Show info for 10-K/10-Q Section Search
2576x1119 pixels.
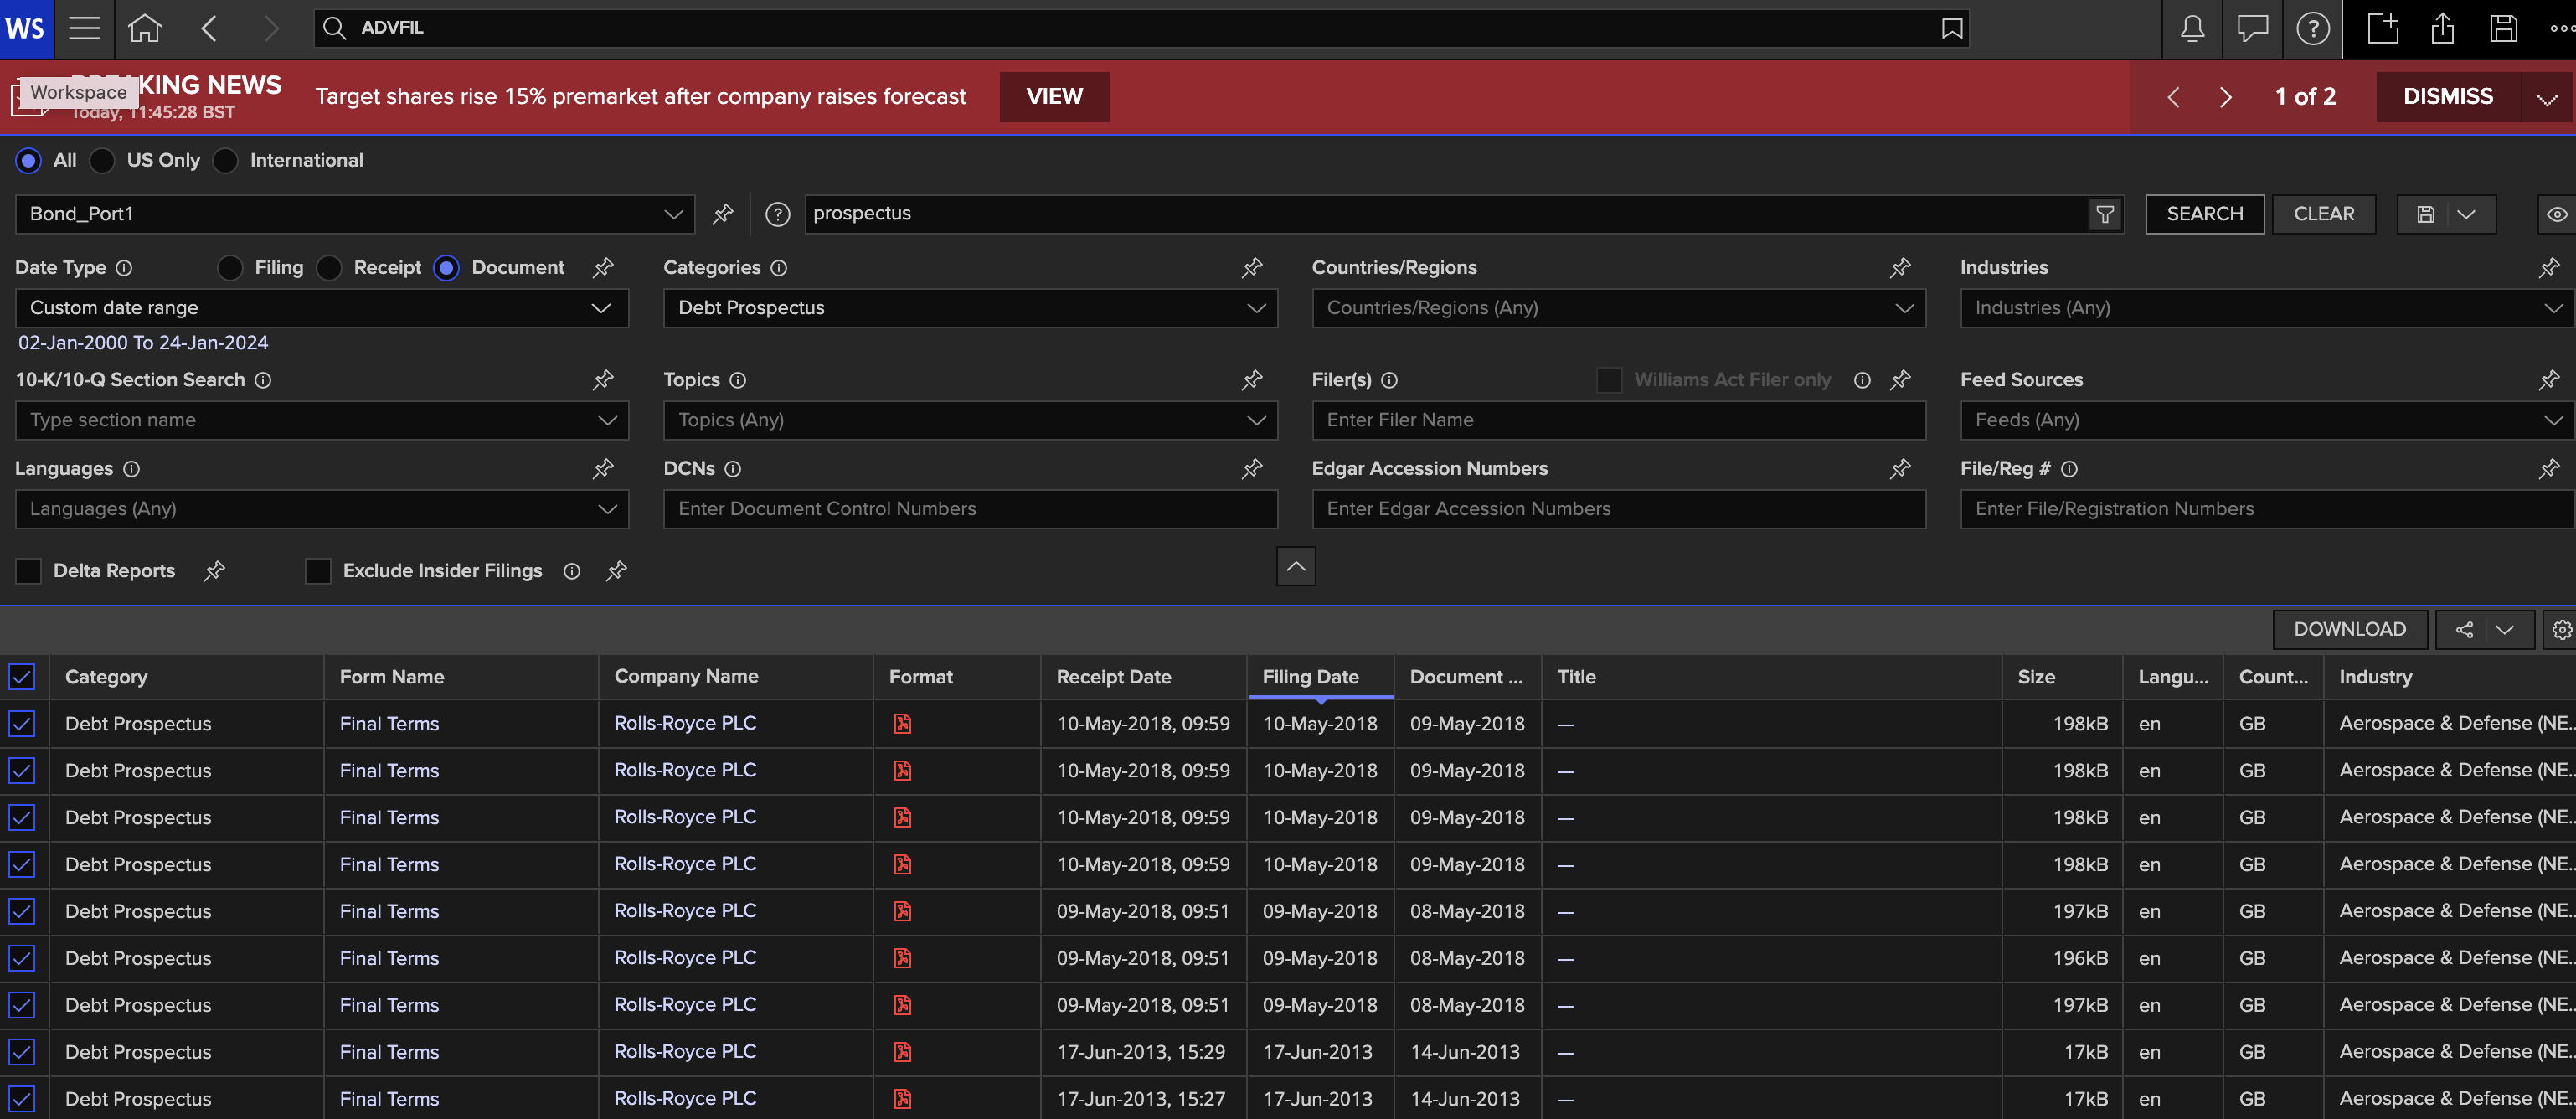click(x=263, y=380)
